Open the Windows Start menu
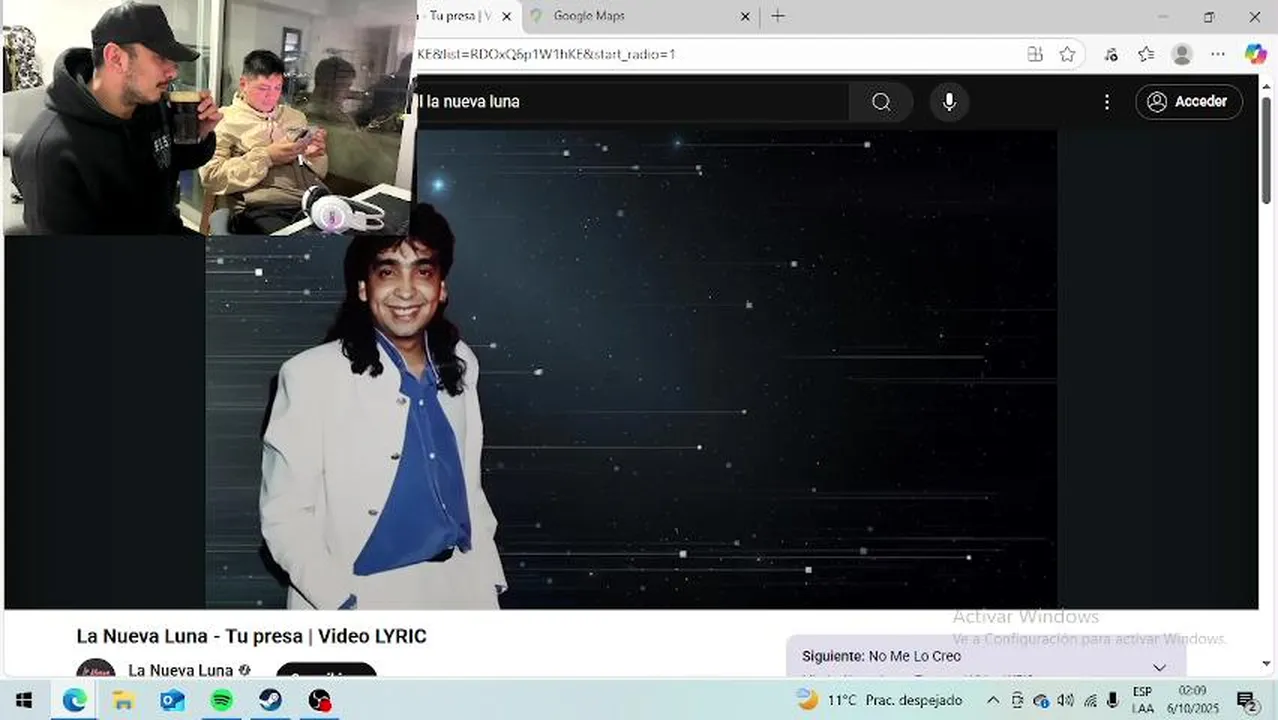 tap(24, 700)
